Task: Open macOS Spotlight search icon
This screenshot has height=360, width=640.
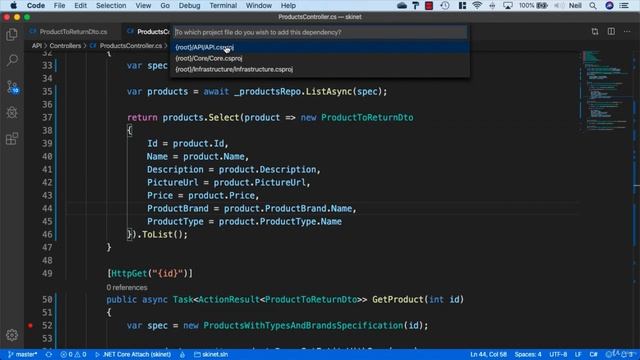Action: point(593,5)
